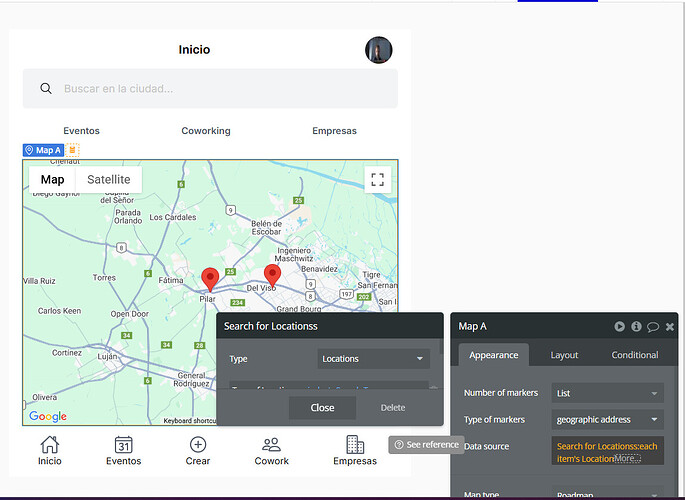
Task: Click the Los Cardales map label
Action: pos(173,217)
